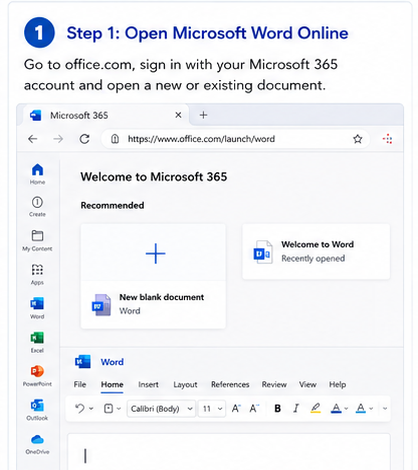418x470 pixels.
Task: Go back with browser back arrow
Action: (33, 139)
